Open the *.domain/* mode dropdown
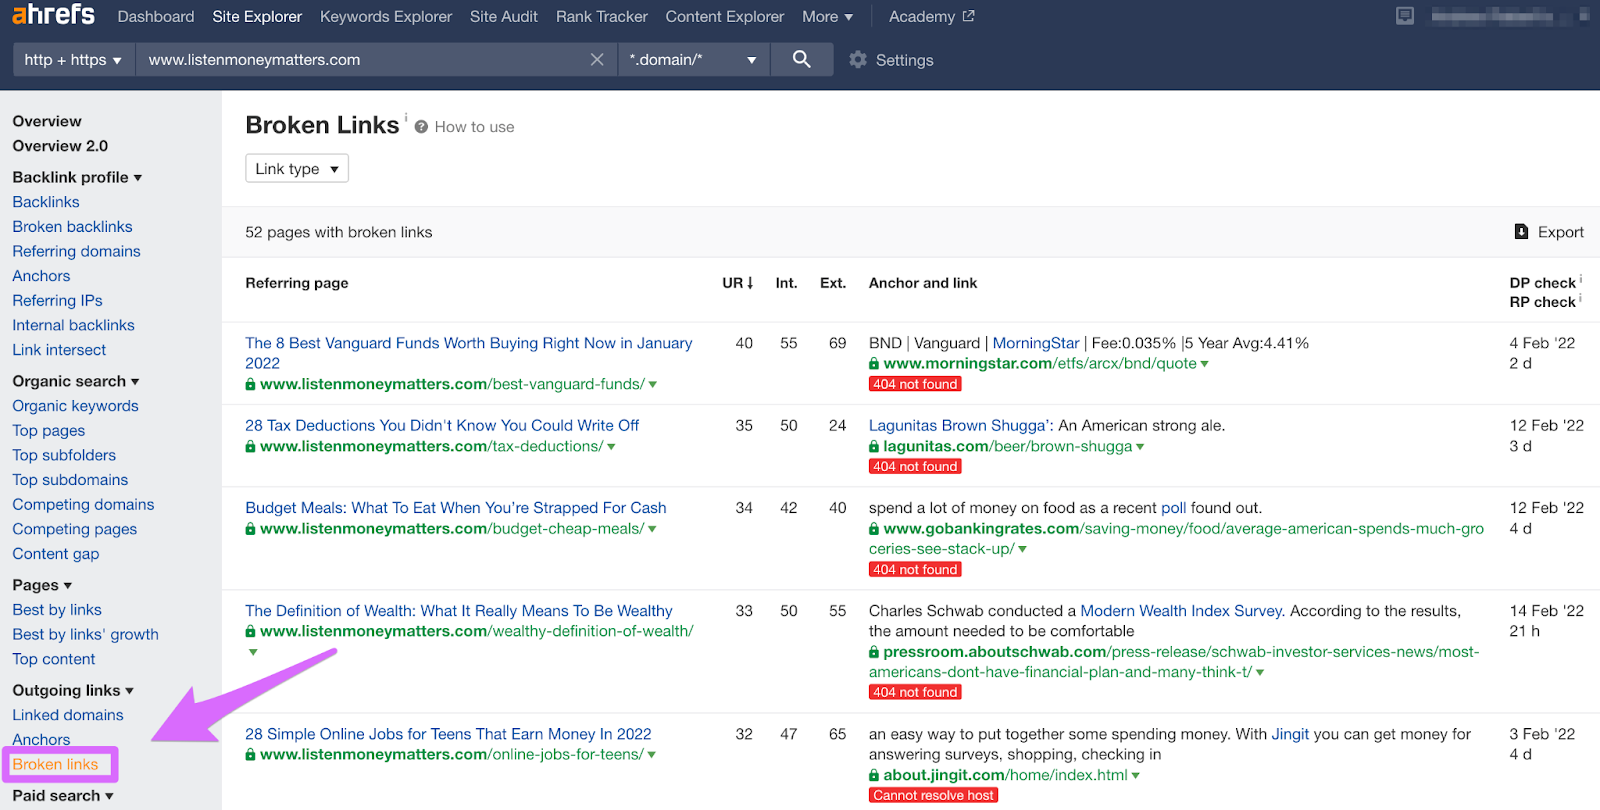The width and height of the screenshot is (1600, 810). pyautogui.click(x=693, y=59)
